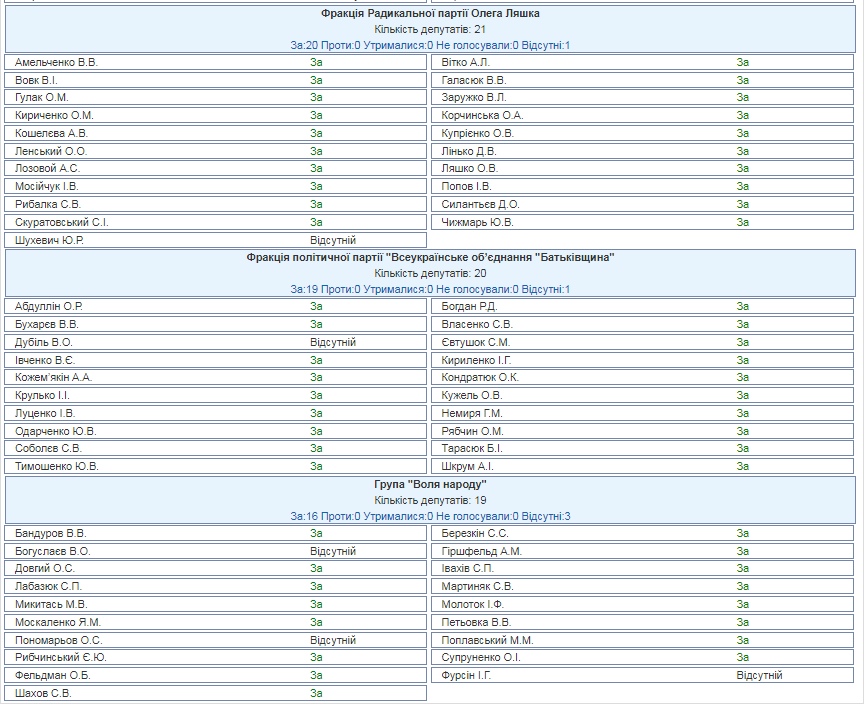Click Відсутній status for Дубіль В.О.

[333, 342]
